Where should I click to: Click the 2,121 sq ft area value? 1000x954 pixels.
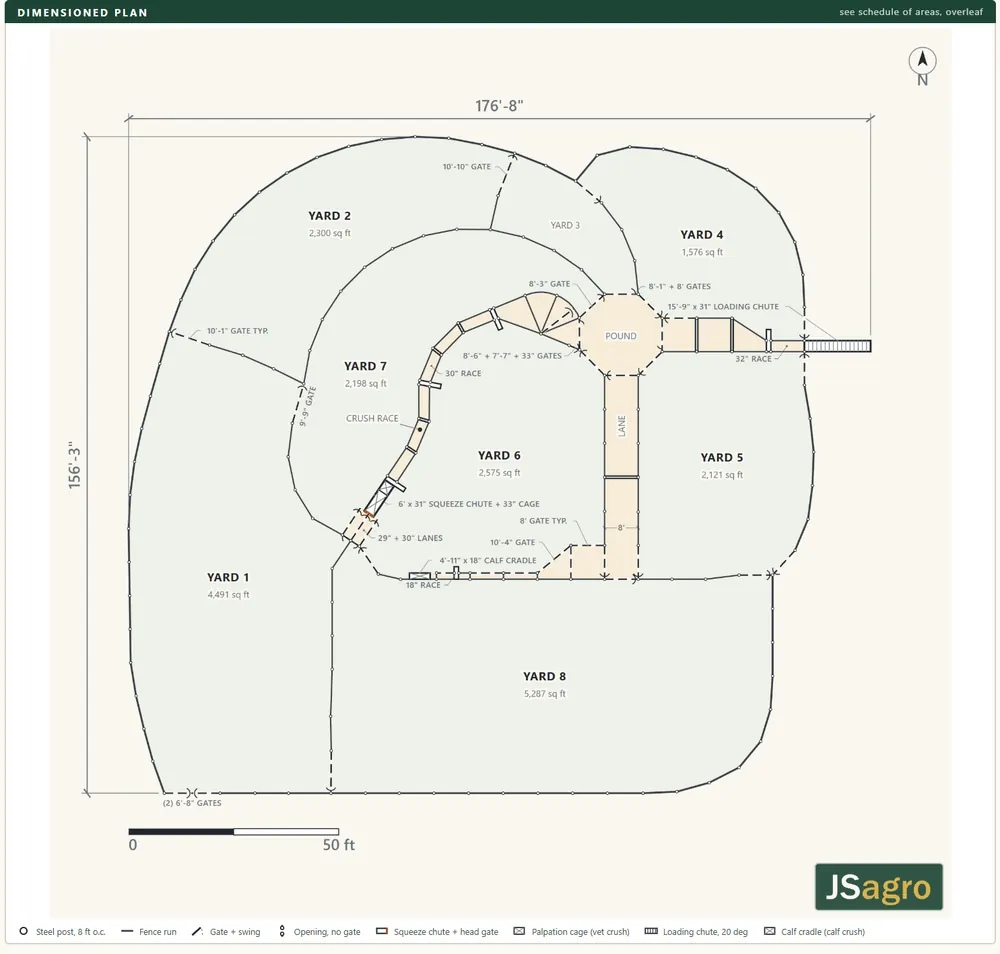pyautogui.click(x=721, y=474)
